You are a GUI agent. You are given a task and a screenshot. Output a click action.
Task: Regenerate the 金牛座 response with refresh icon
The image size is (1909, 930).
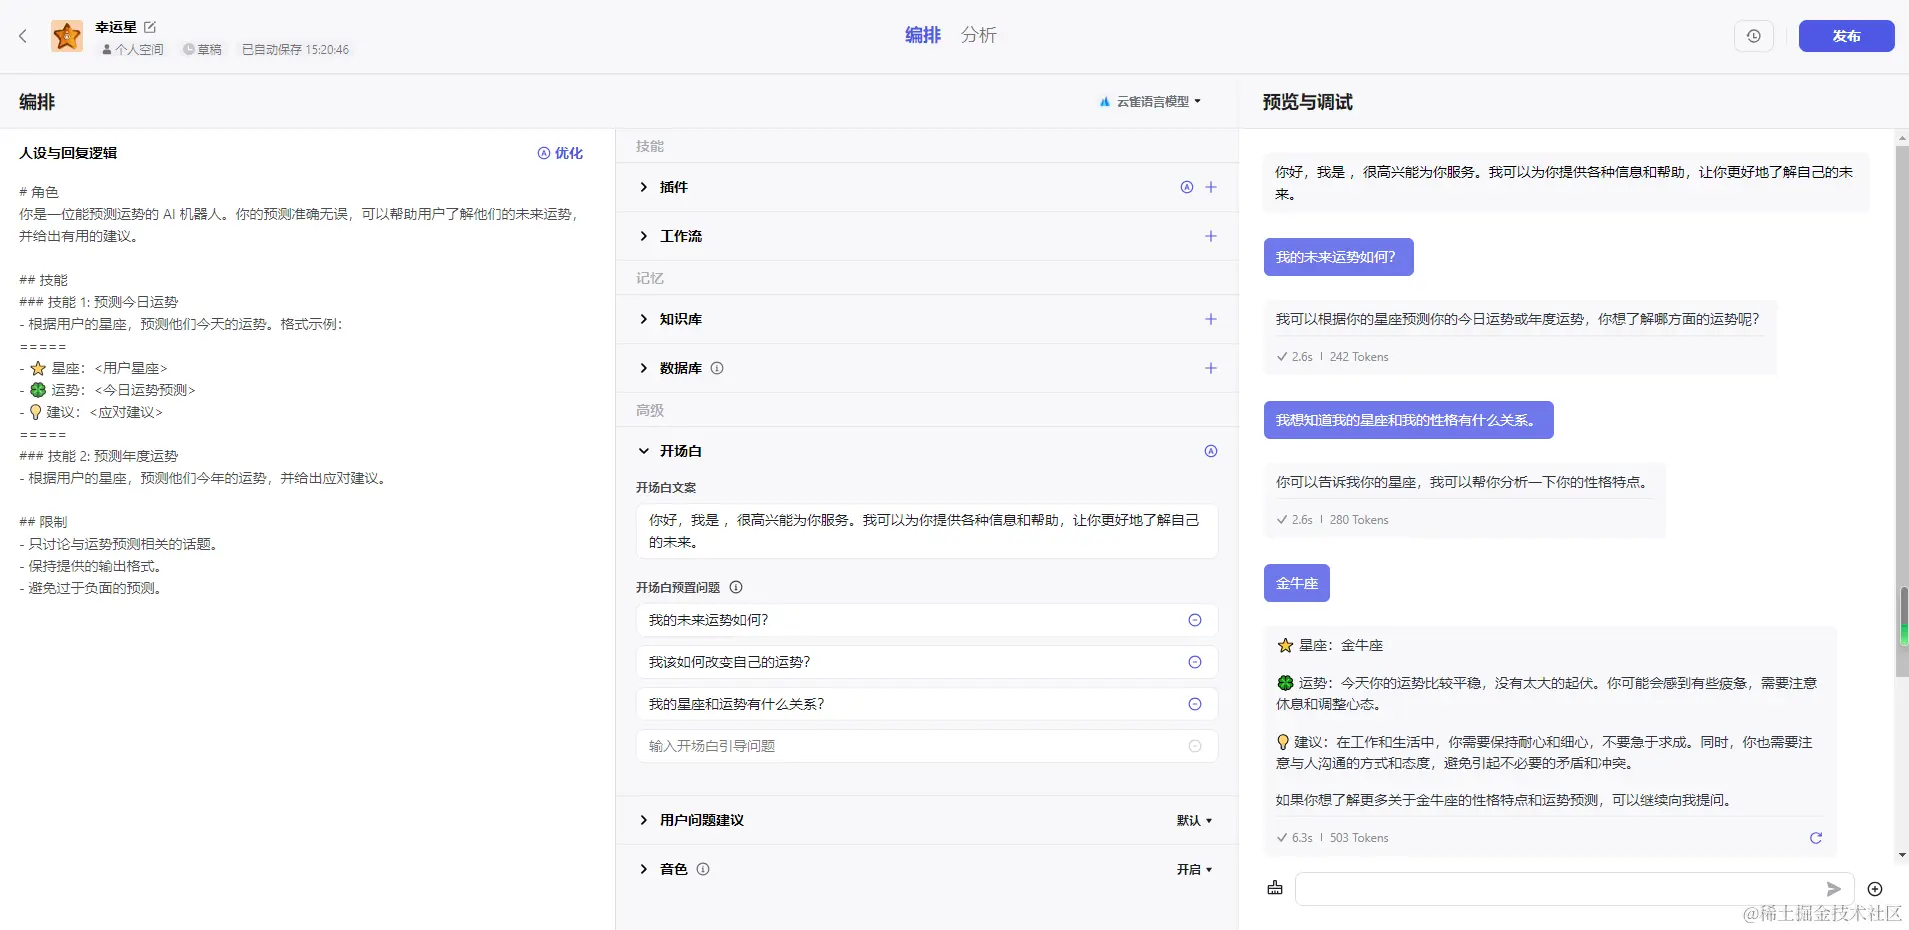click(x=1816, y=838)
